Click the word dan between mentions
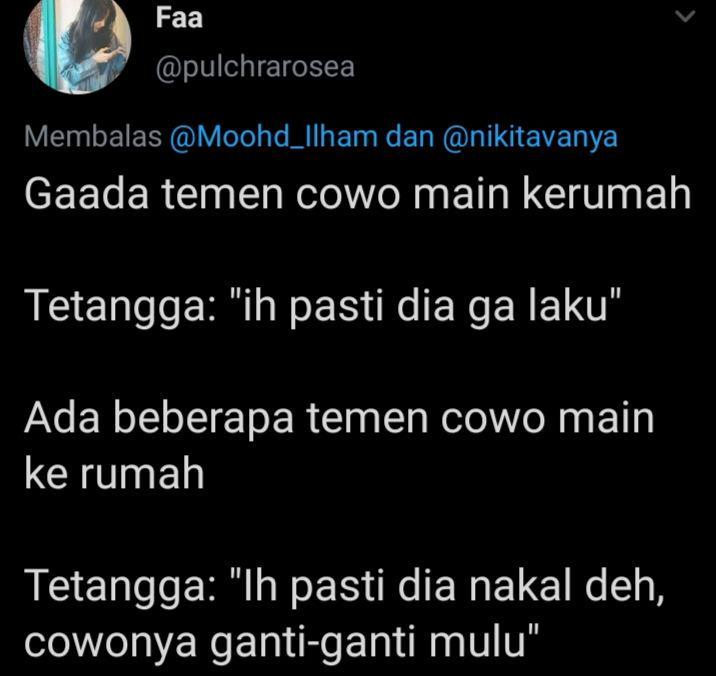The image size is (716, 676). (x=410, y=137)
